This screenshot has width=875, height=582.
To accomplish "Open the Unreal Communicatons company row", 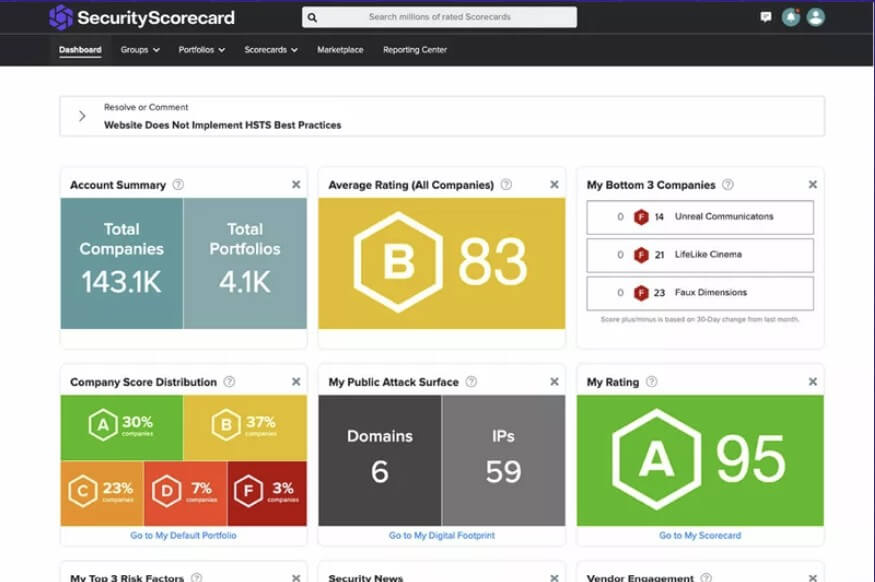I will point(700,217).
